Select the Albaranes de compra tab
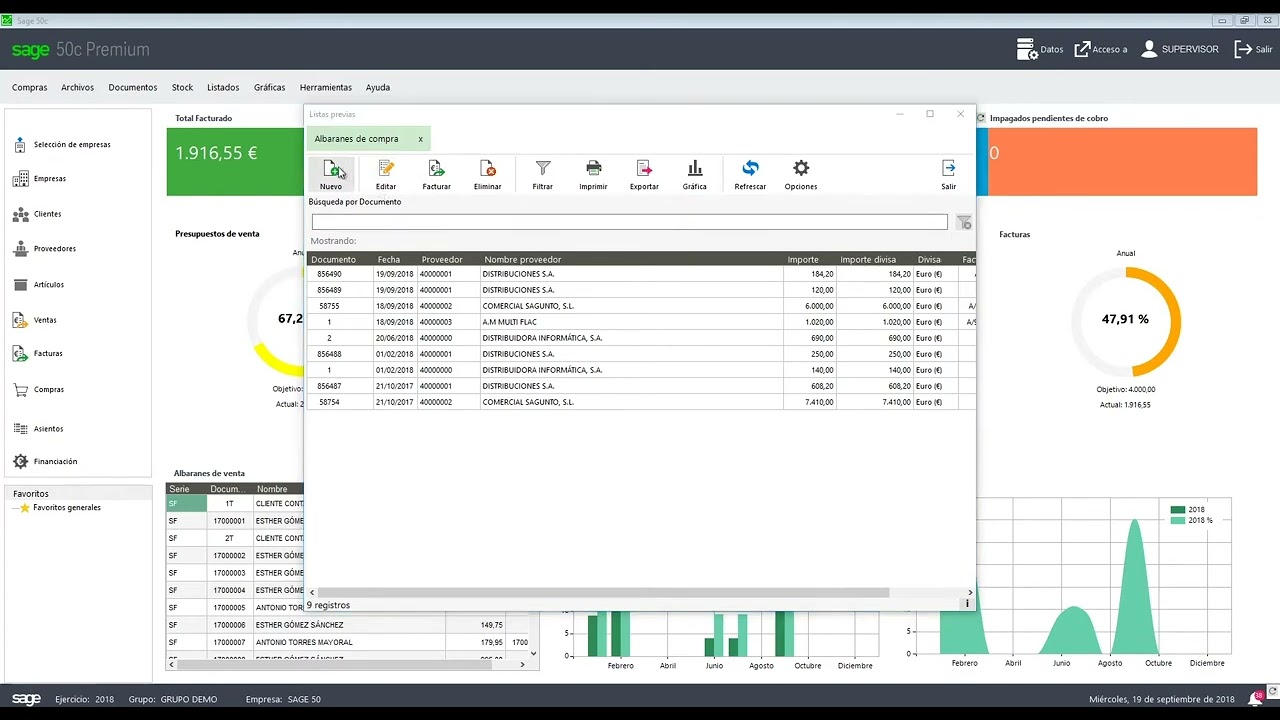Image resolution: width=1280 pixels, height=720 pixels. pos(357,139)
